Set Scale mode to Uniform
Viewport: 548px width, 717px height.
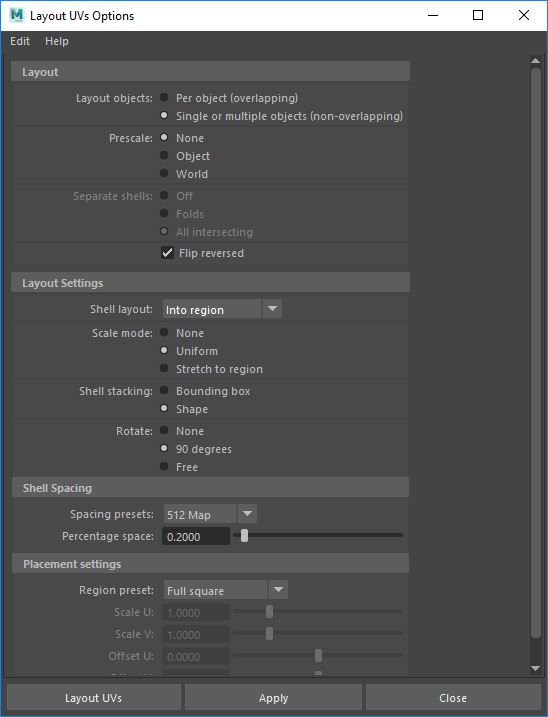[164, 350]
